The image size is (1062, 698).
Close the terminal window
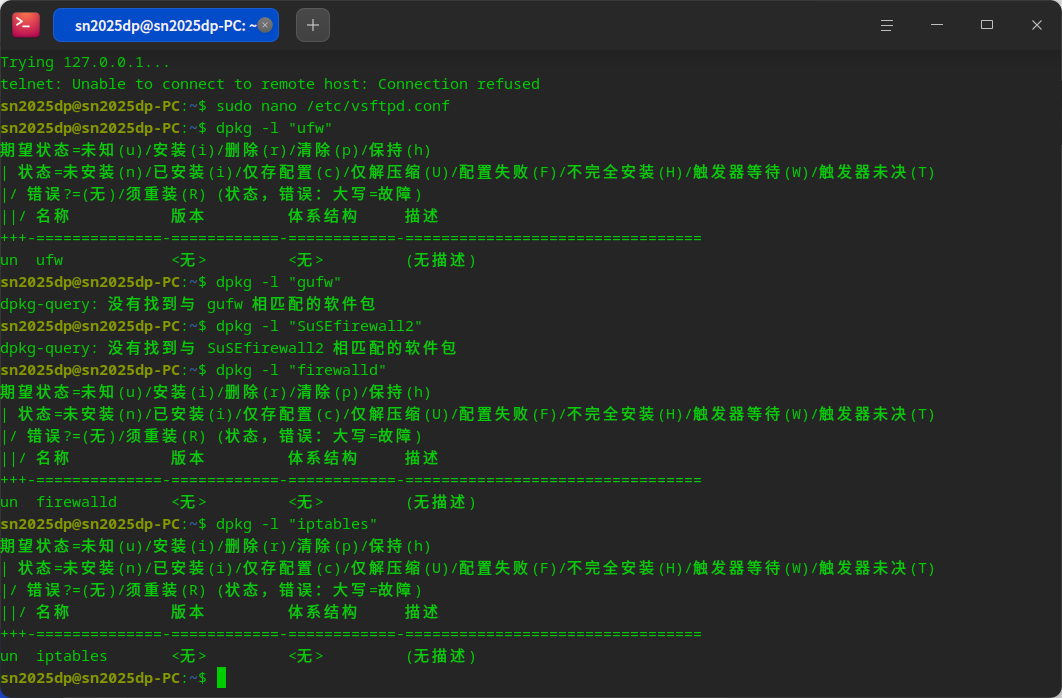[x=1037, y=25]
